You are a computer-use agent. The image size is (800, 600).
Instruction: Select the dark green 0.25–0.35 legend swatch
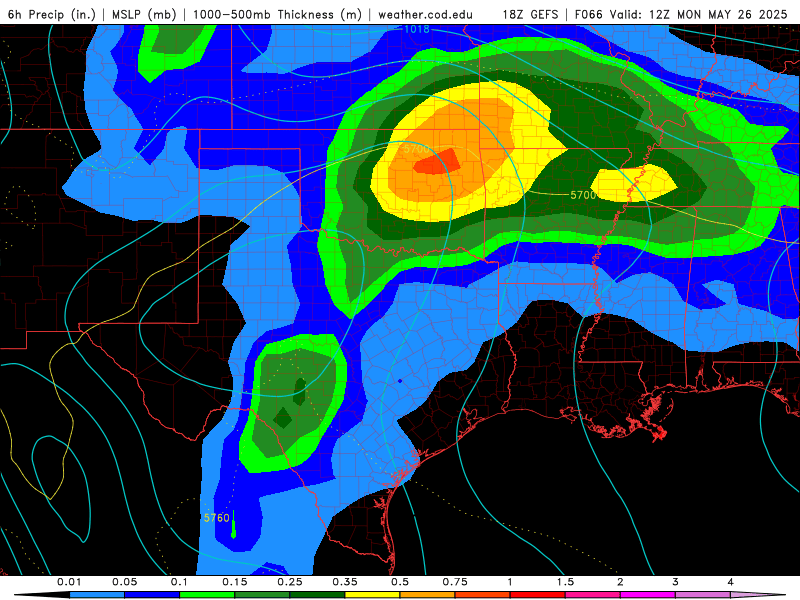click(317, 594)
